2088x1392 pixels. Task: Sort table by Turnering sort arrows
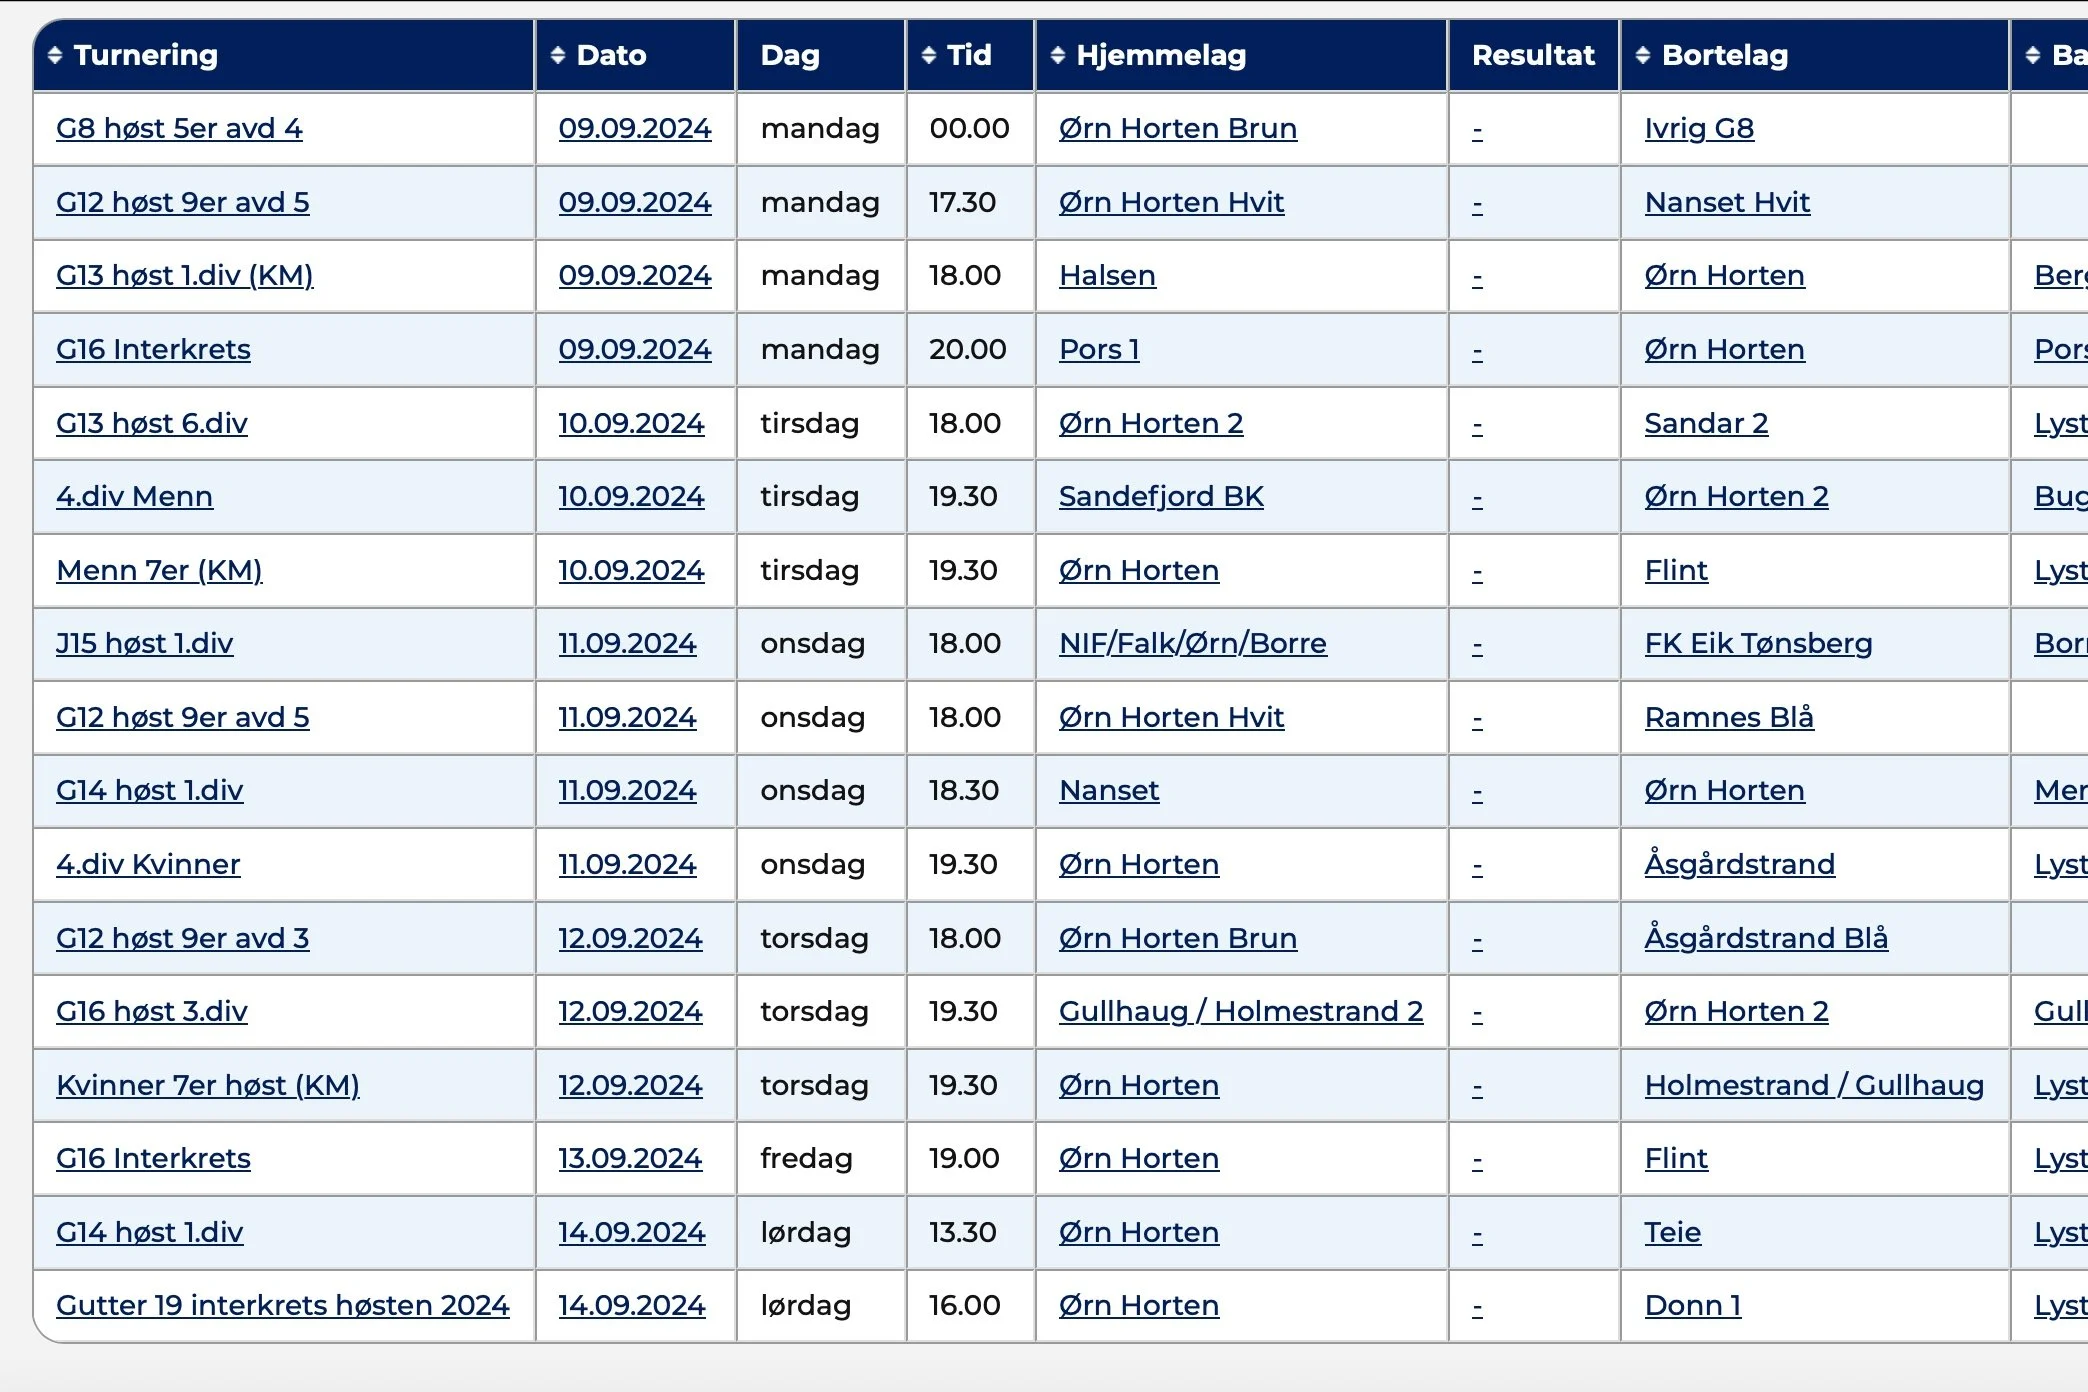click(x=55, y=55)
